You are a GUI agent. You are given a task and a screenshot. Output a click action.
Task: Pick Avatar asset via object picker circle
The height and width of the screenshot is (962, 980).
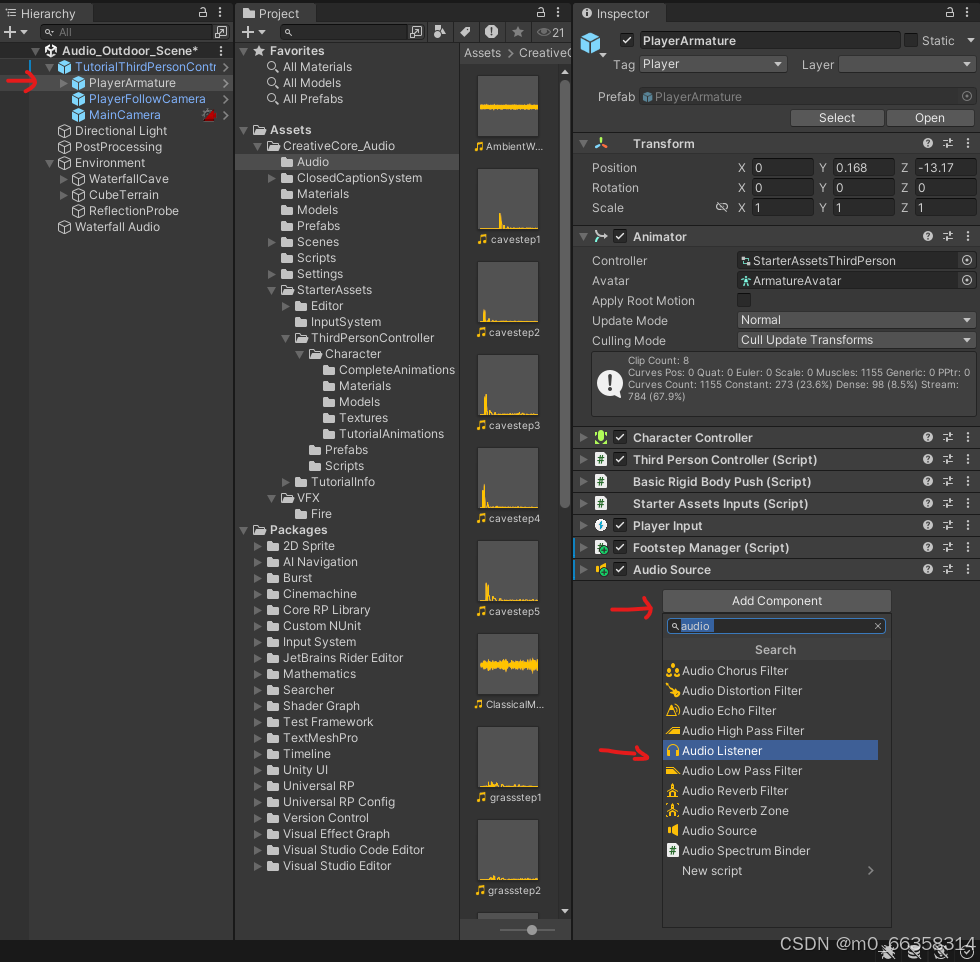(966, 281)
